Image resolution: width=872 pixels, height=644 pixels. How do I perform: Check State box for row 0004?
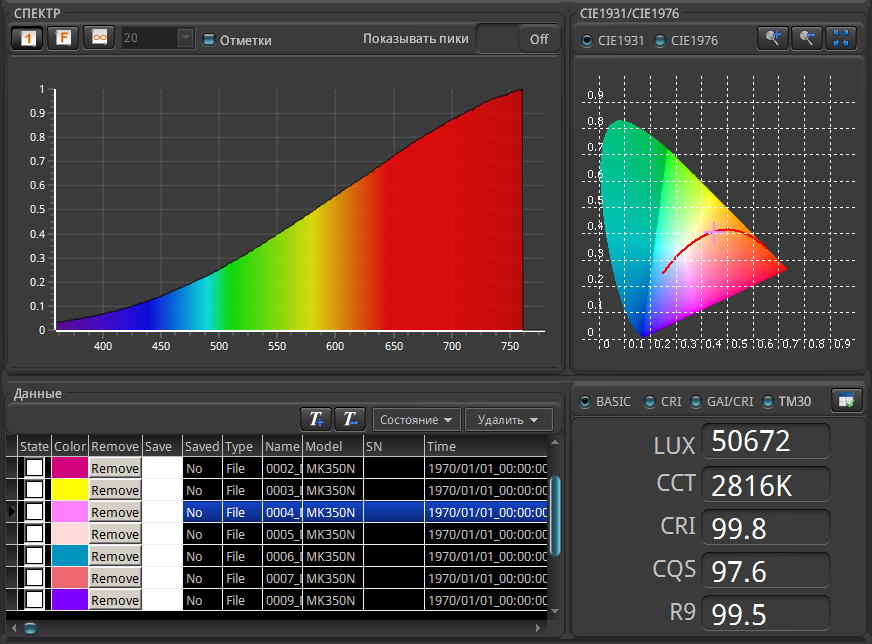(34, 512)
